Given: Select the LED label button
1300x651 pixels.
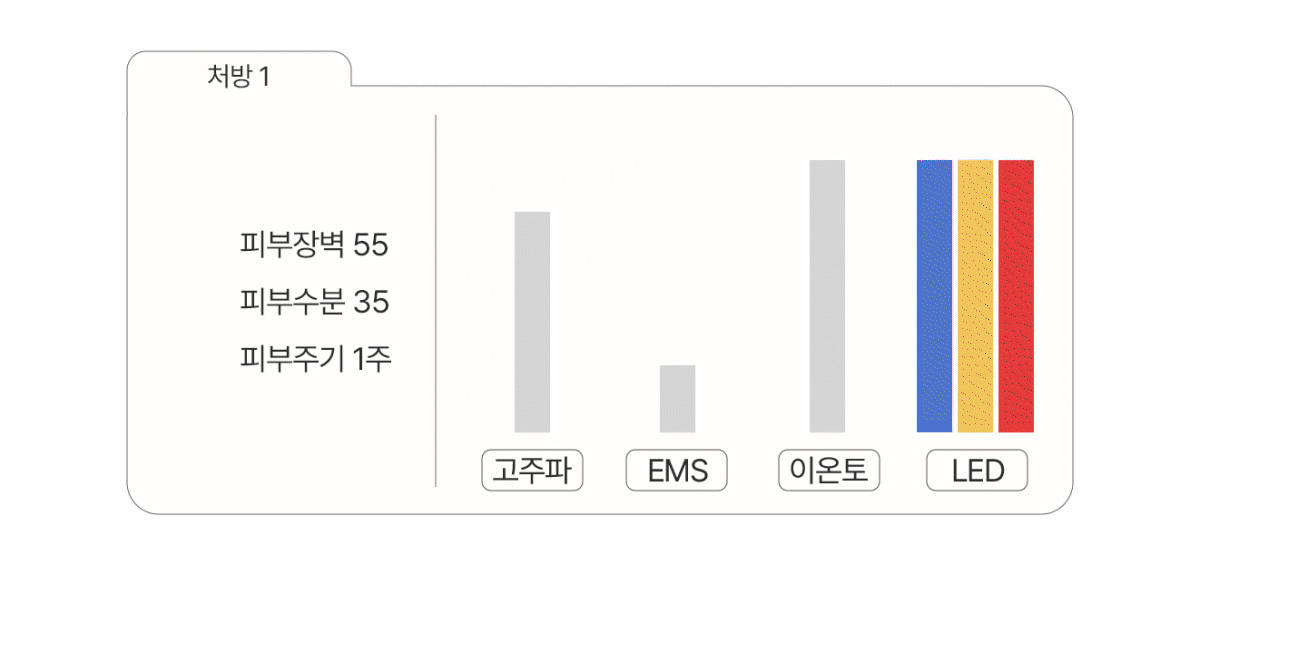Looking at the screenshot, I should (977, 471).
